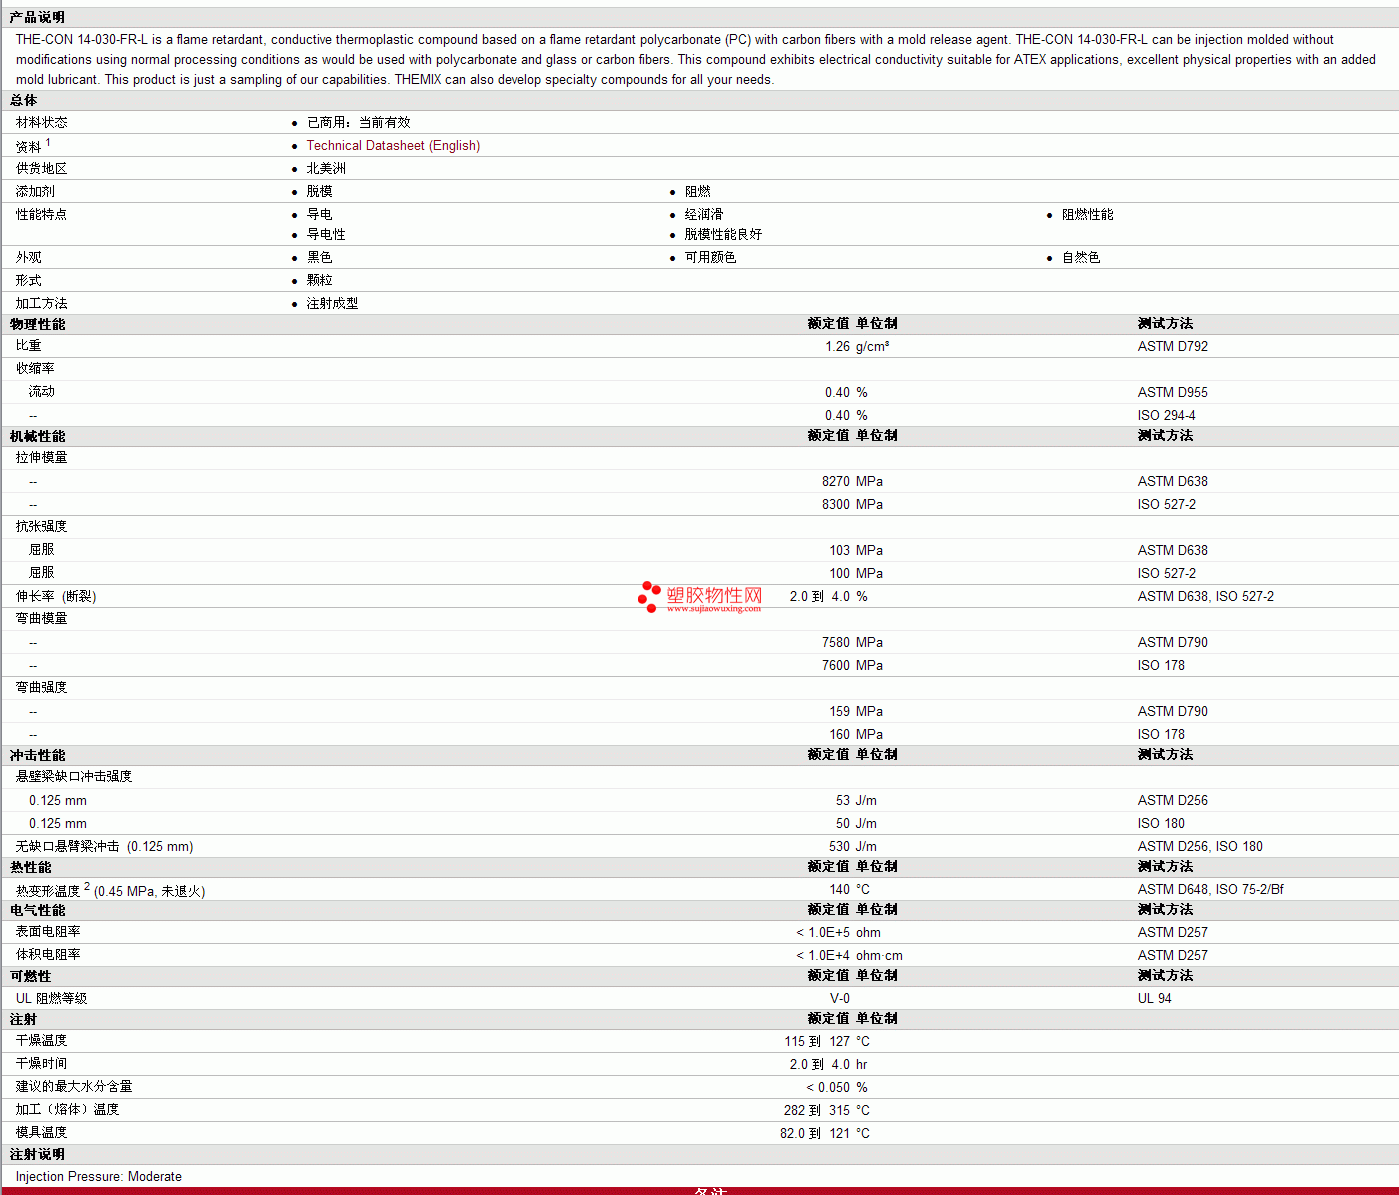Select the 拉伸模量 row label
This screenshot has height=1195, width=1399.
[42, 458]
